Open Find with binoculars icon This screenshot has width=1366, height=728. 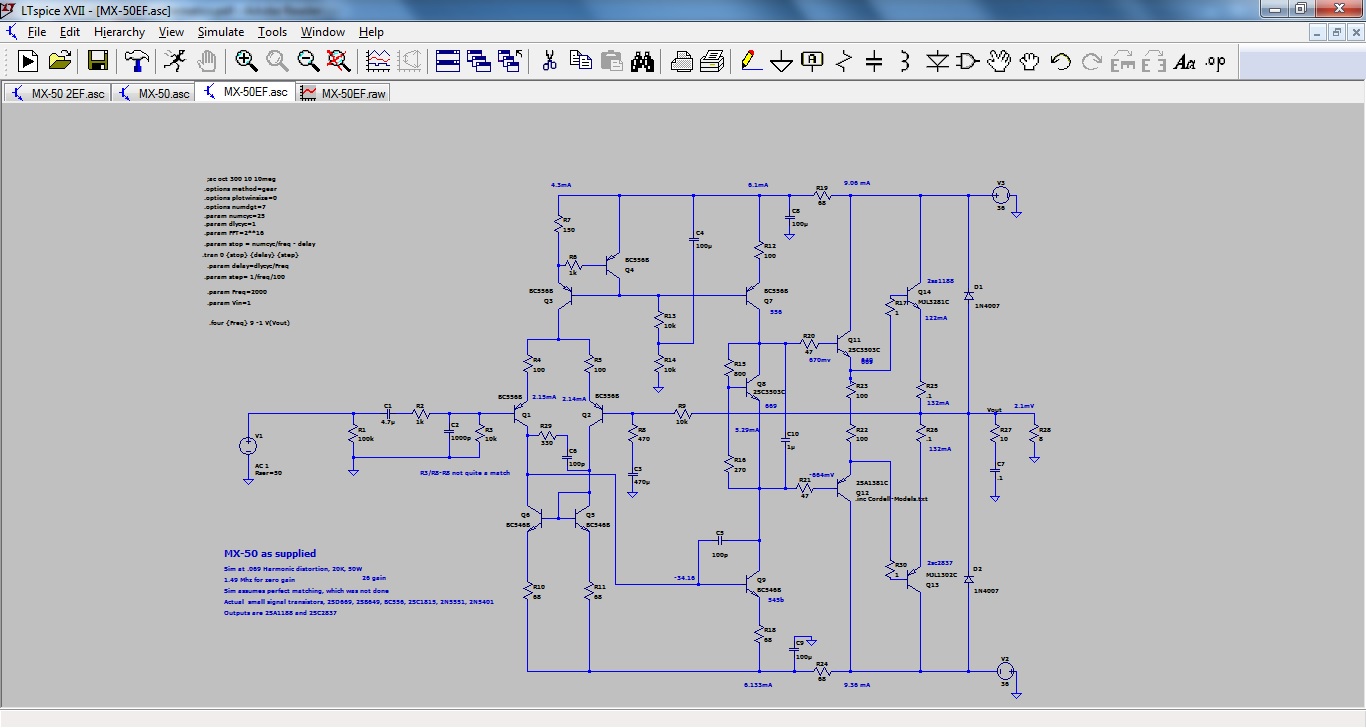point(642,61)
